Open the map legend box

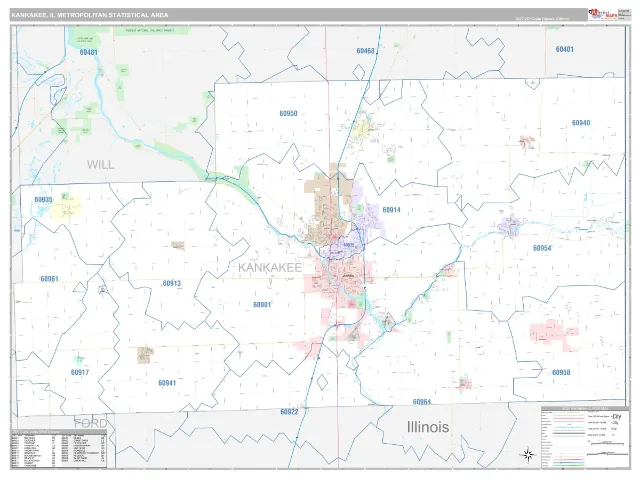pos(585,437)
